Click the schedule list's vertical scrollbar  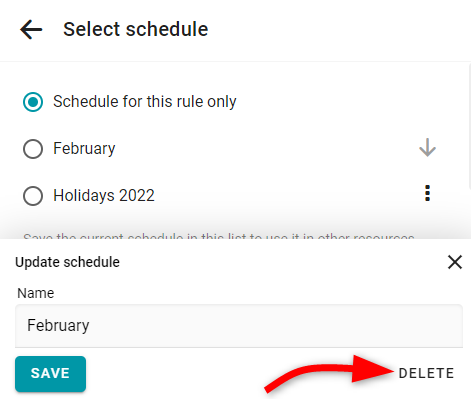[469, 127]
